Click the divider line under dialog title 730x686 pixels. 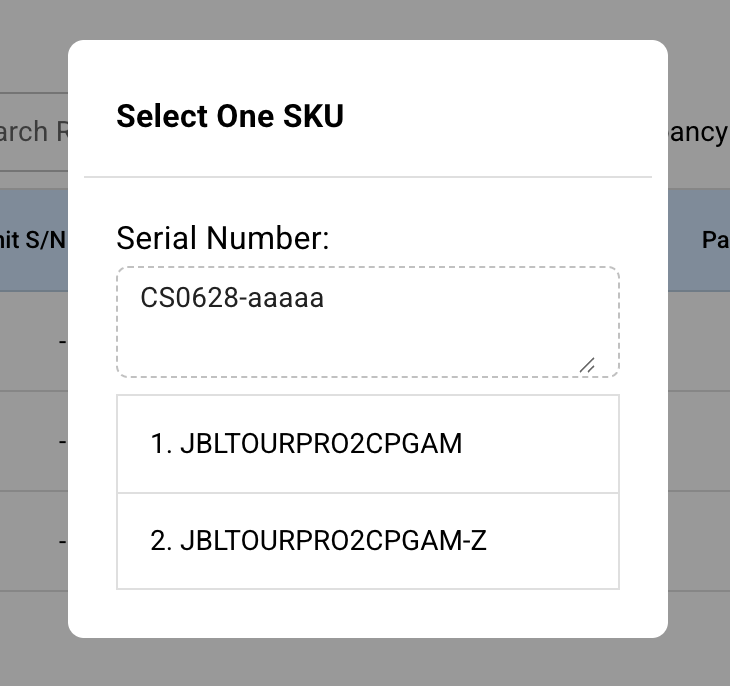pyautogui.click(x=368, y=177)
